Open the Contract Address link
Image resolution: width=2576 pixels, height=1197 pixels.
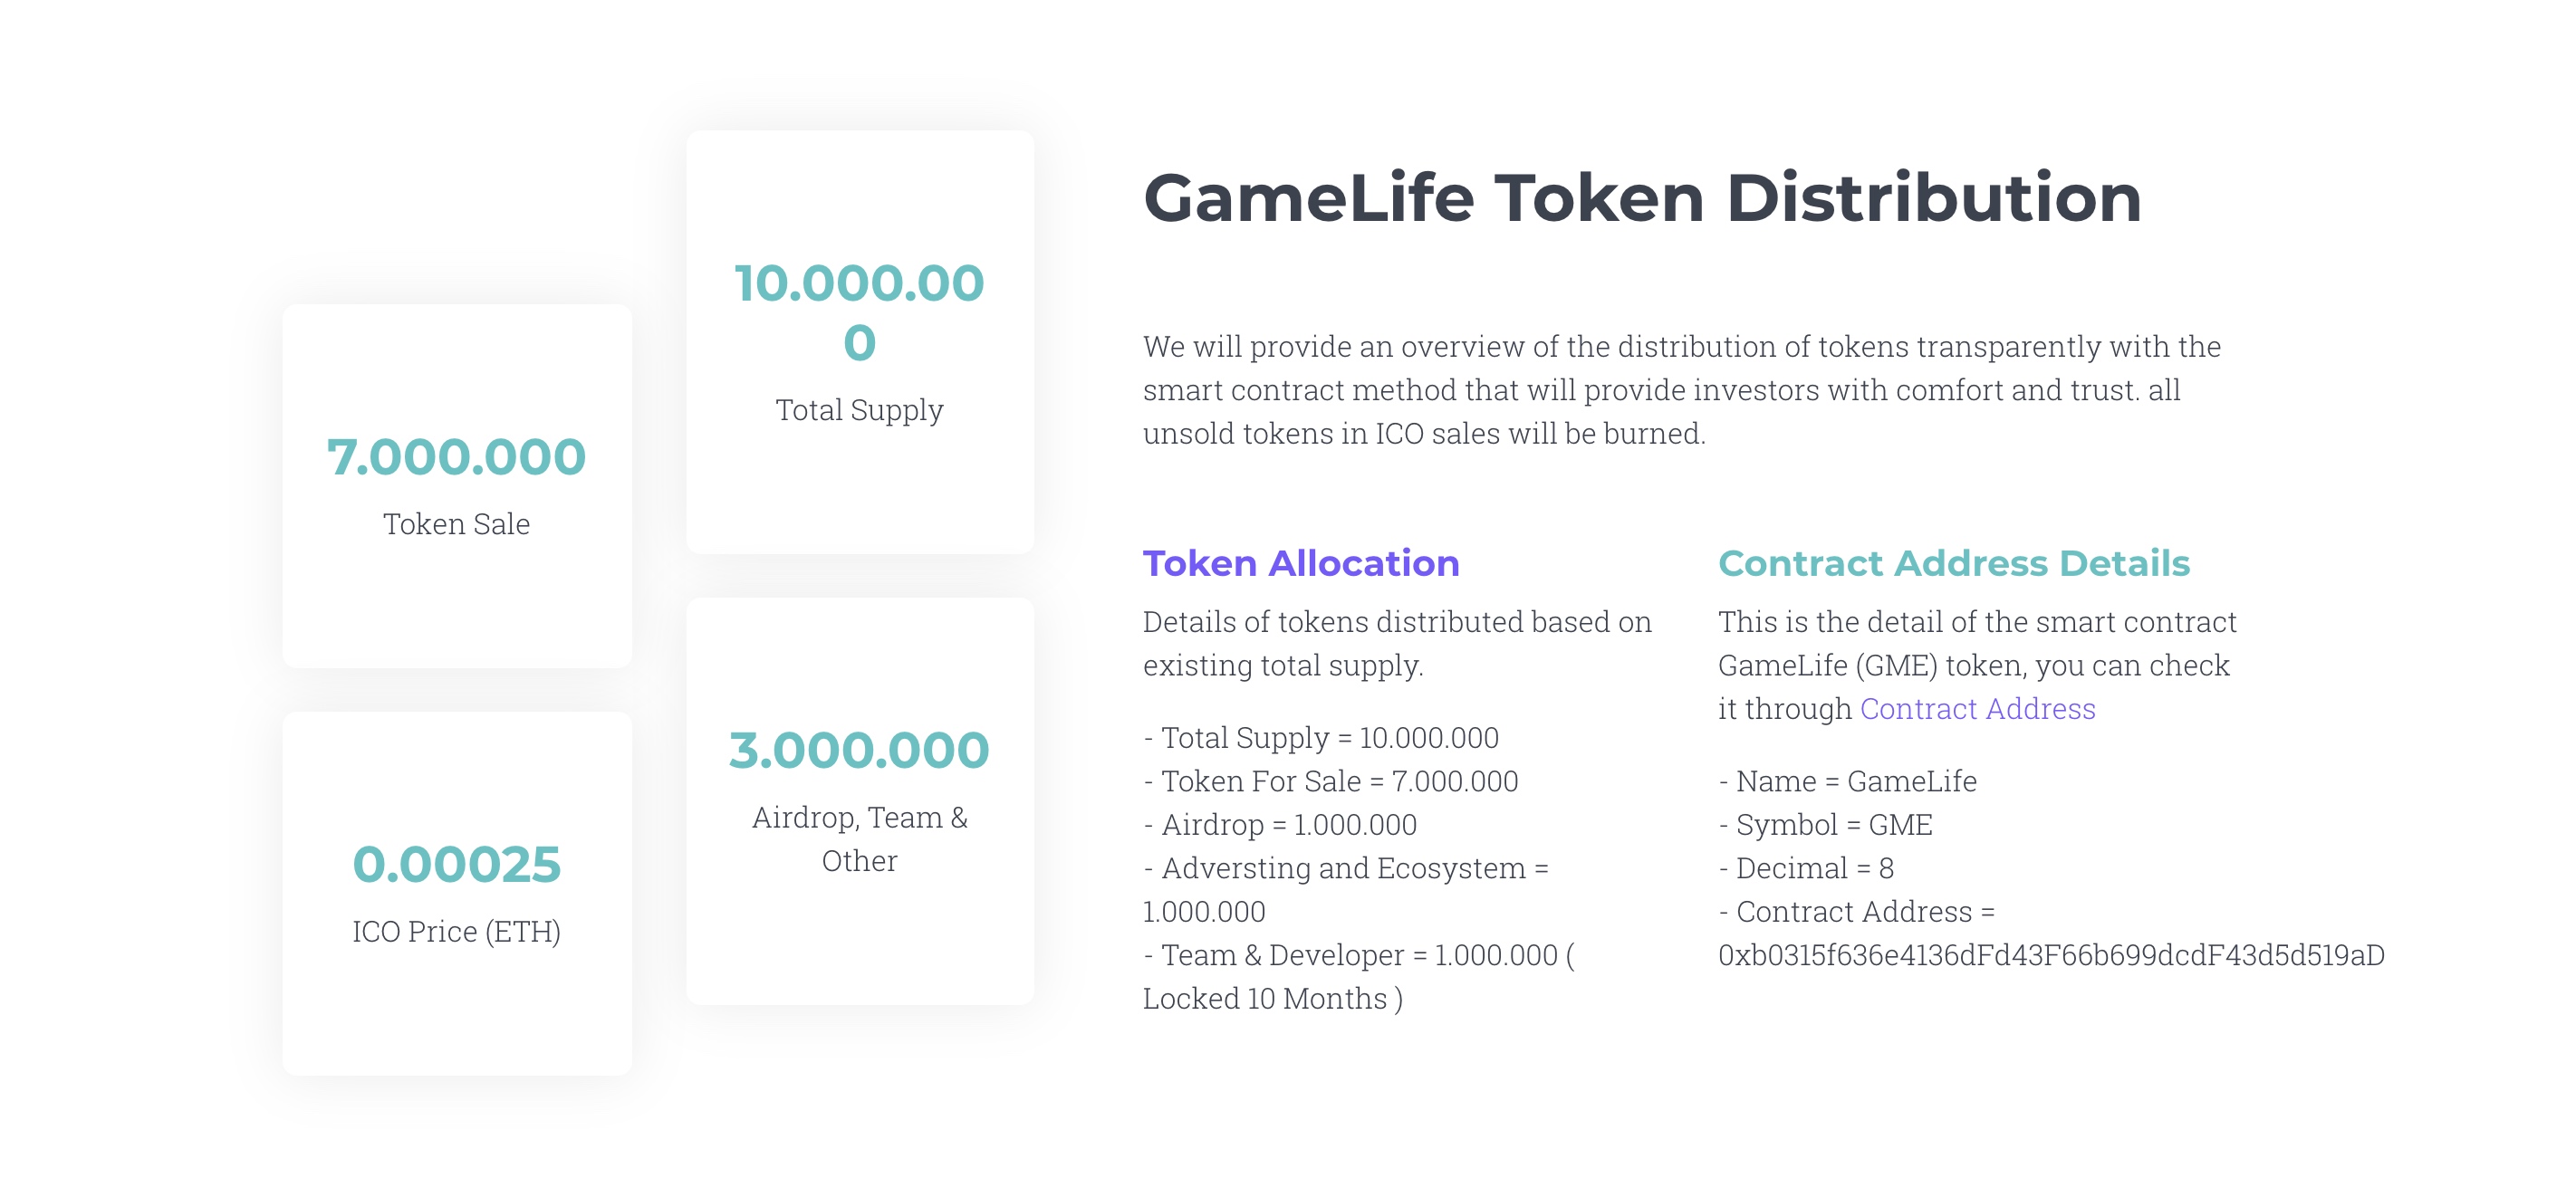click(1977, 709)
